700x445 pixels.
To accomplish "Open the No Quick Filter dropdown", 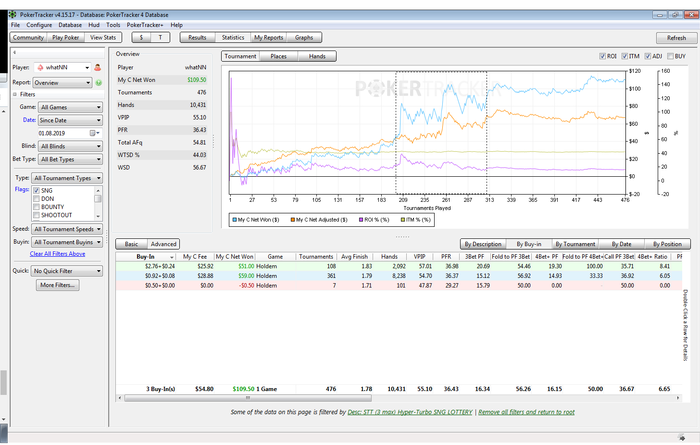I will point(67,271).
